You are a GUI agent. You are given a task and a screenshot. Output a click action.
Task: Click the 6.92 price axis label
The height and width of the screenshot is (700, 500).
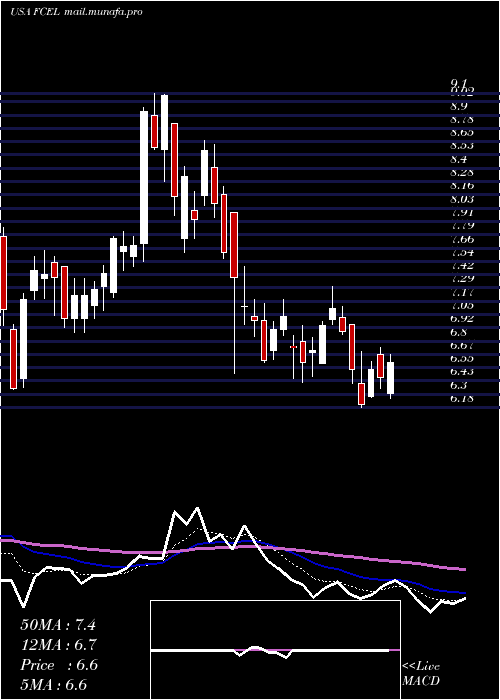point(462,318)
